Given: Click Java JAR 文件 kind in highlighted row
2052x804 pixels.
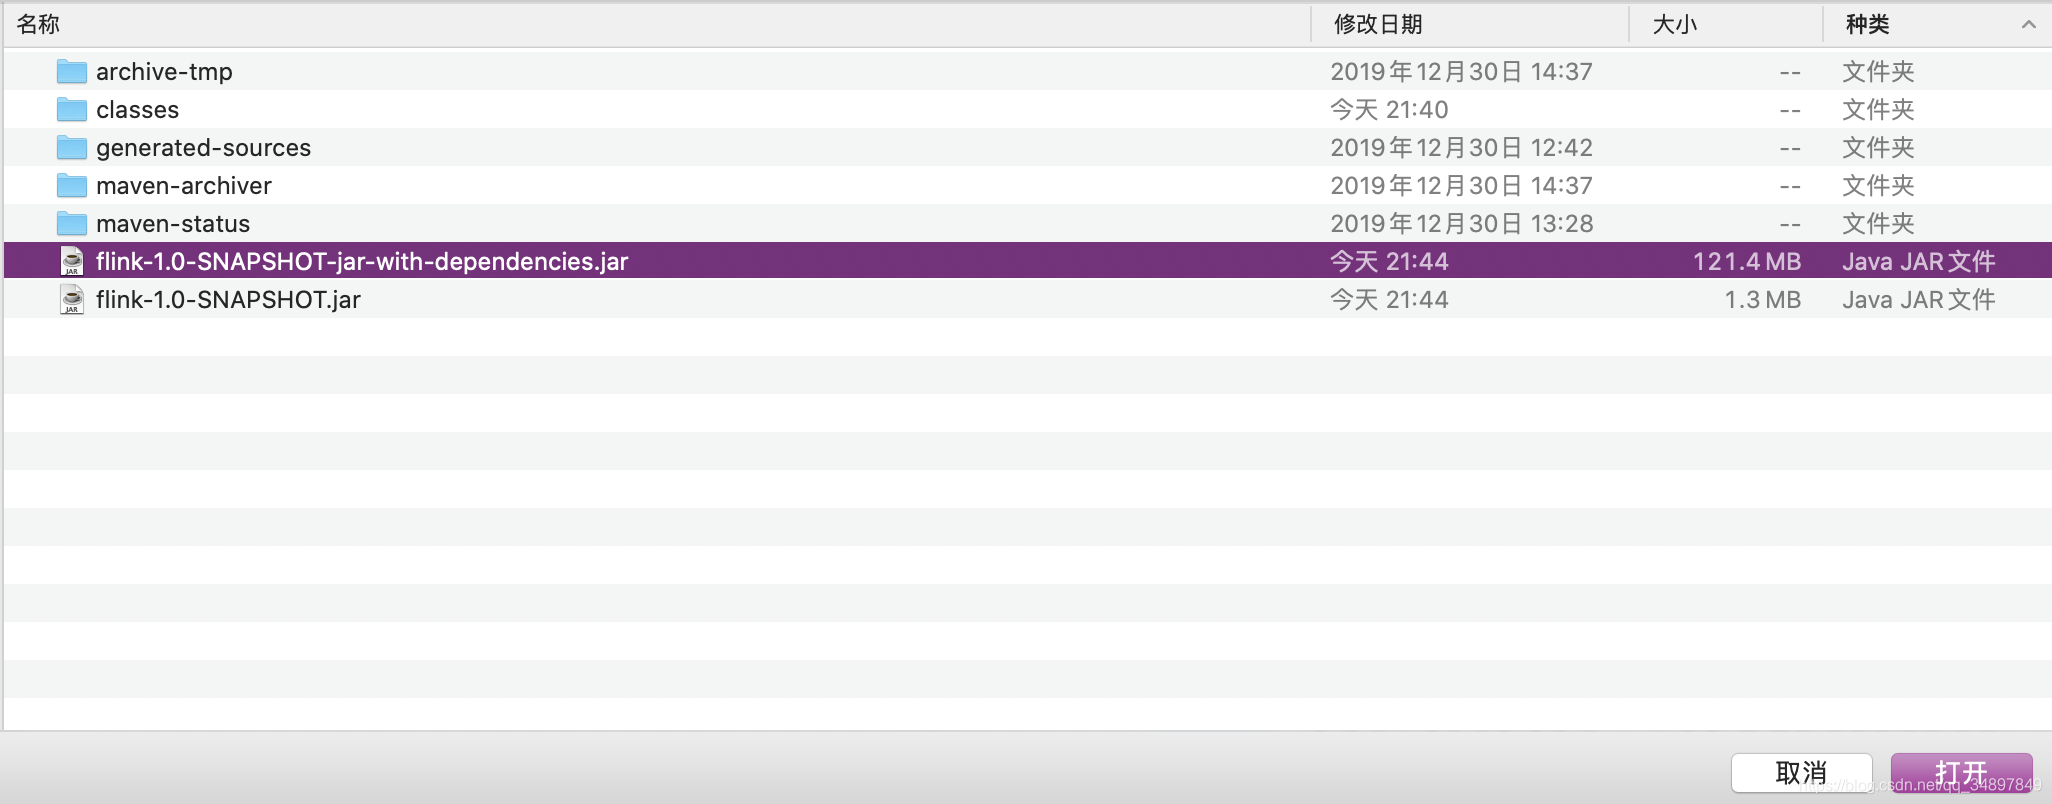Looking at the screenshot, I should pyautogui.click(x=1919, y=261).
